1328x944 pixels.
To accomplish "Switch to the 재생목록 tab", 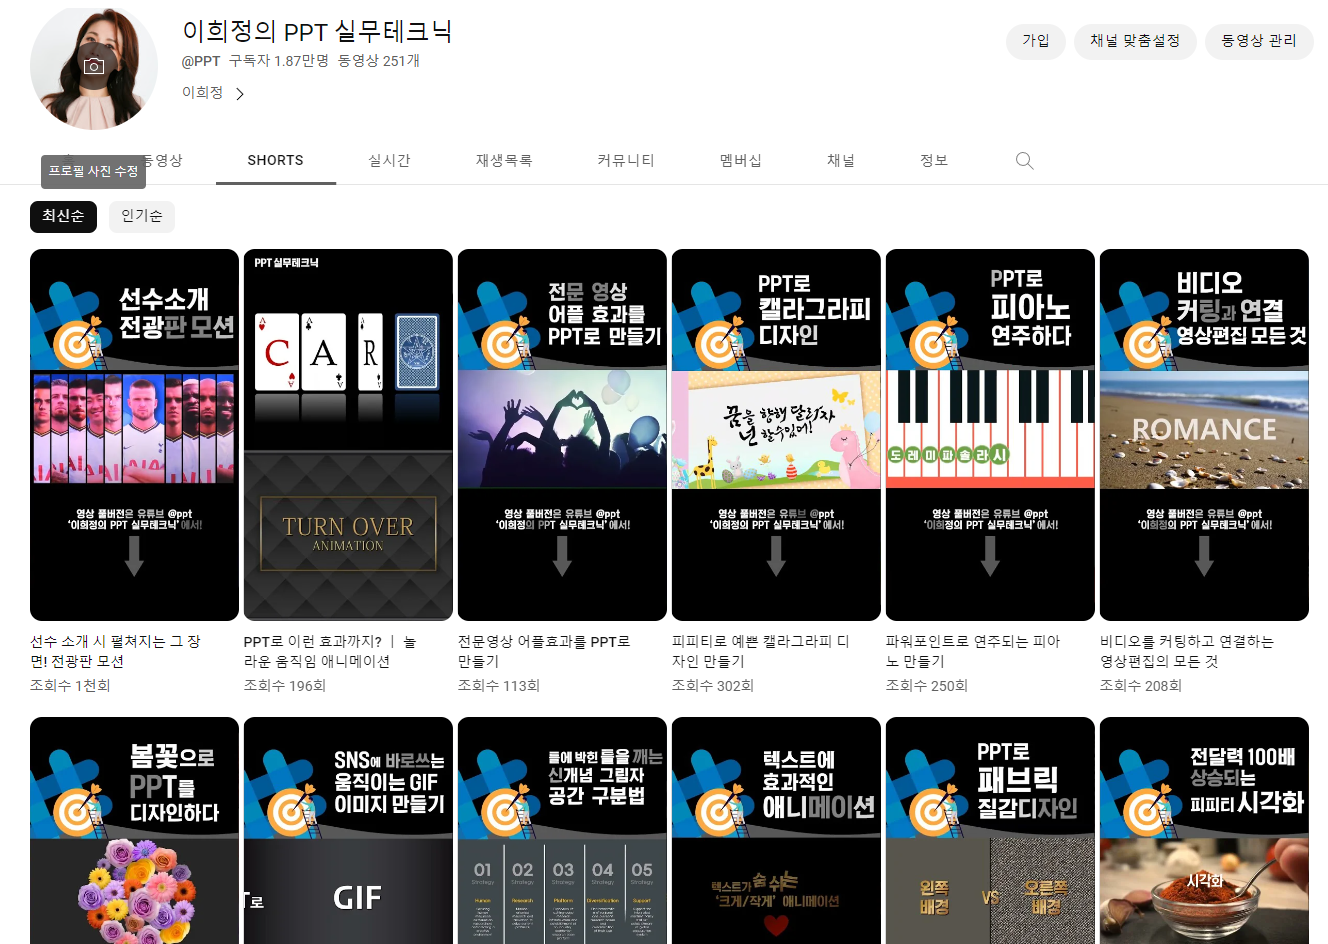I will point(504,160).
